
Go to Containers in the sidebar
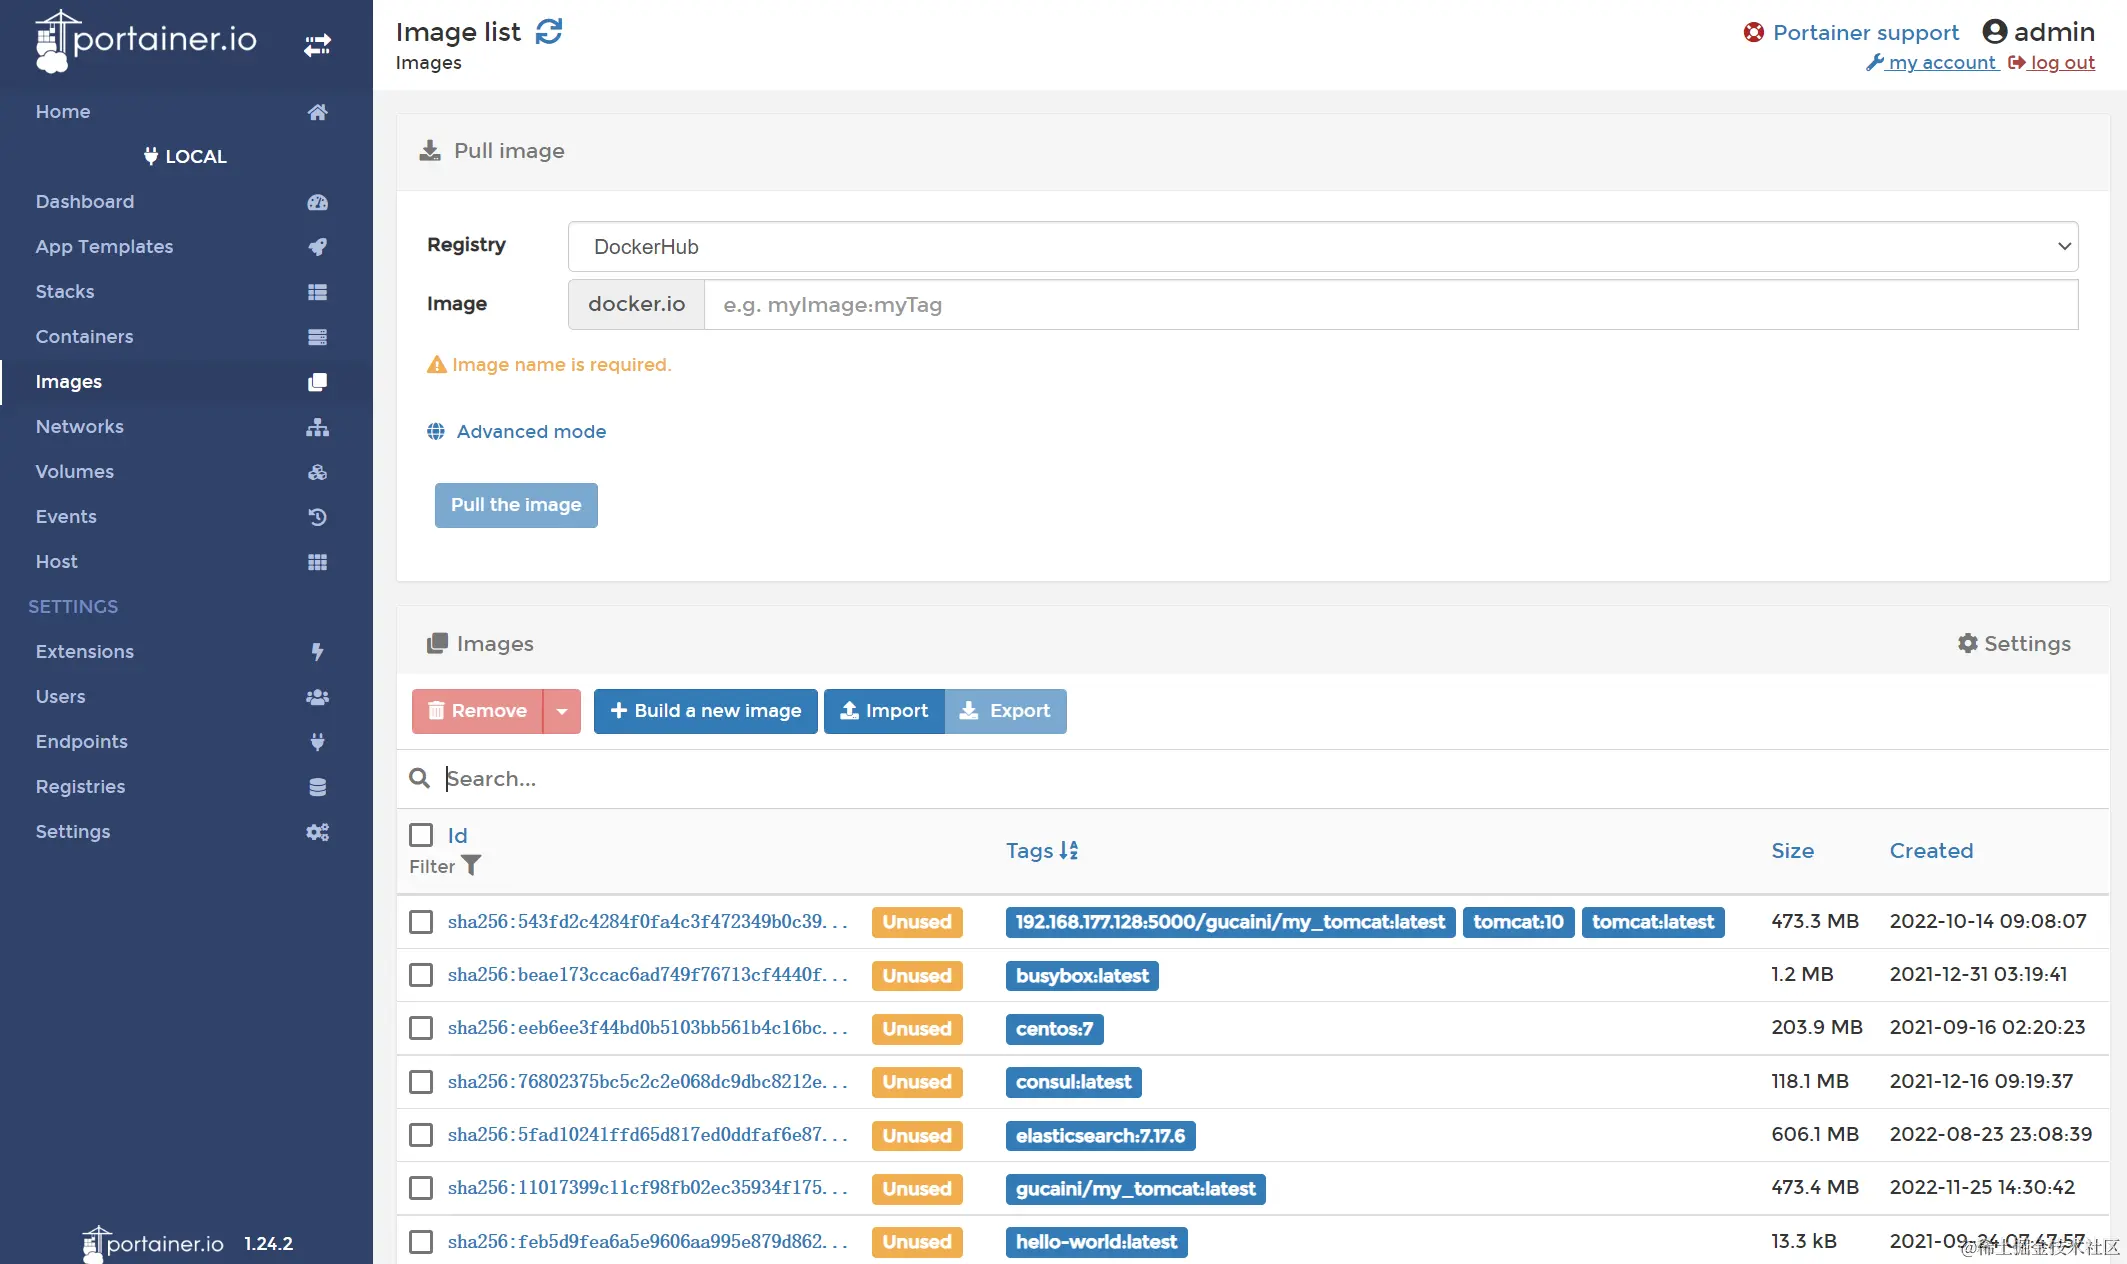84,337
